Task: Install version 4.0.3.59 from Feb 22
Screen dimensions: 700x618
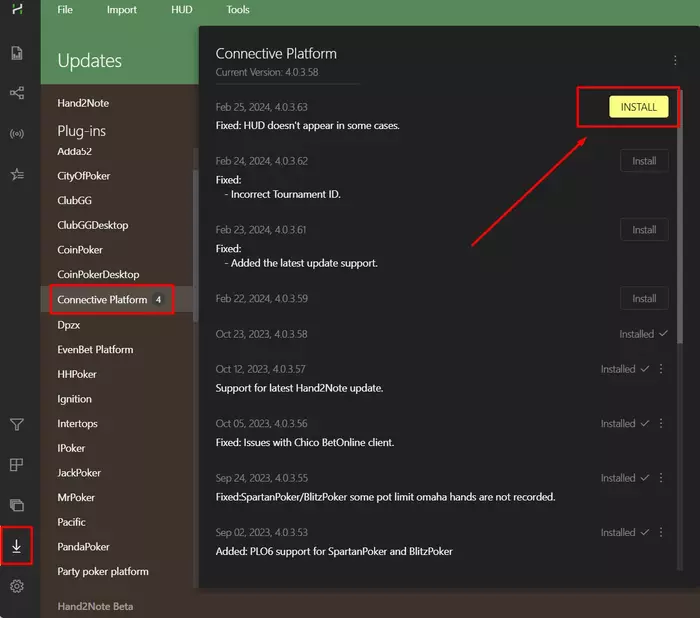Action: [x=644, y=298]
